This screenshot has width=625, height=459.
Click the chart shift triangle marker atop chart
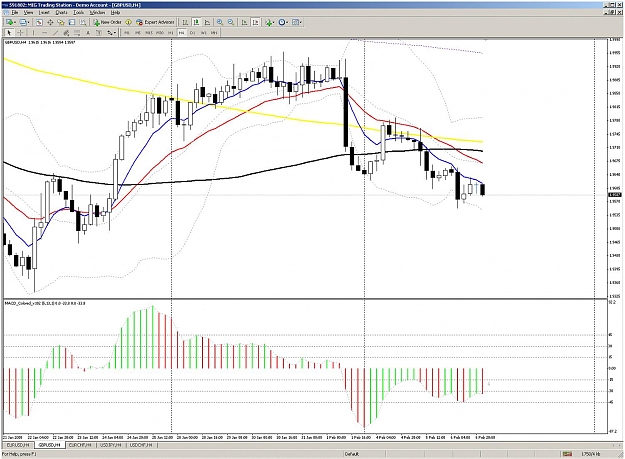[485, 40]
